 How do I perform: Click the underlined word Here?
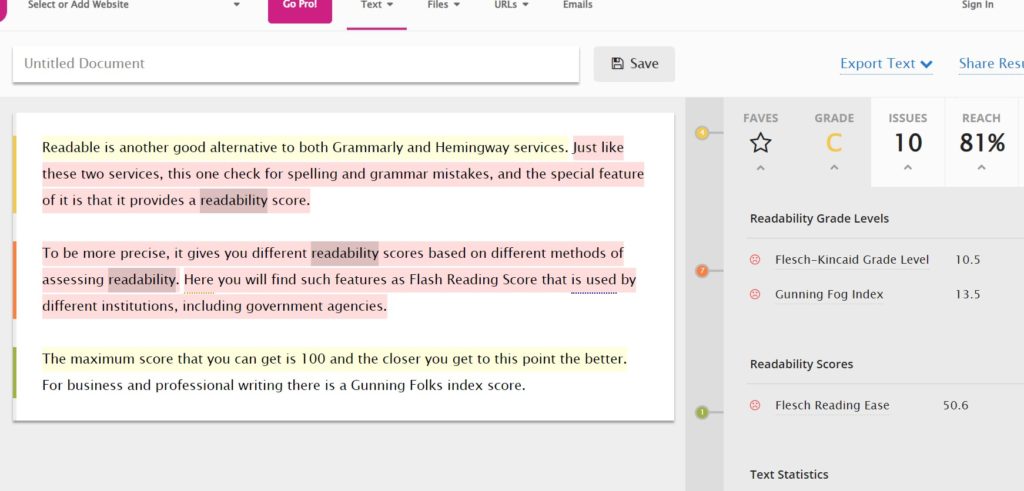pos(199,281)
